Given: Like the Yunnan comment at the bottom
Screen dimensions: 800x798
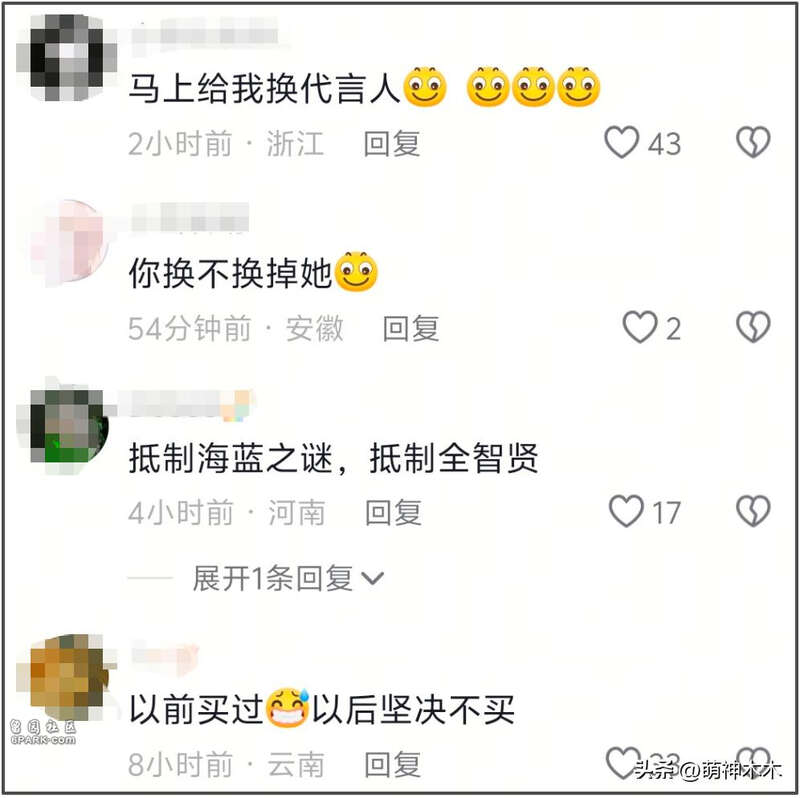Looking at the screenshot, I should click(623, 762).
